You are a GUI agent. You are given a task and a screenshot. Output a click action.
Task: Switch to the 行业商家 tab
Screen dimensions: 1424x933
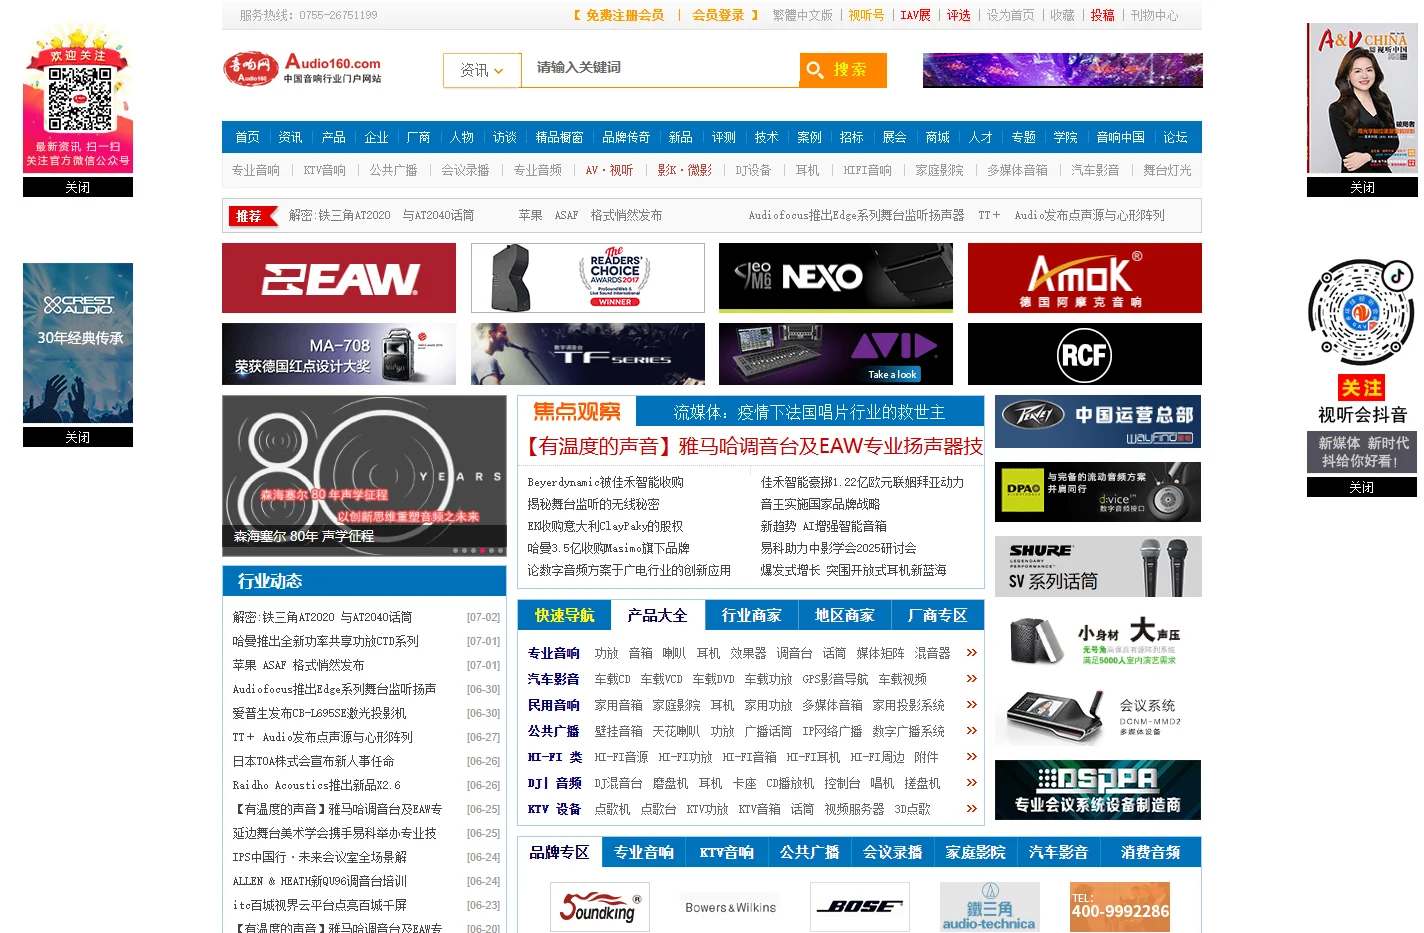[752, 615]
